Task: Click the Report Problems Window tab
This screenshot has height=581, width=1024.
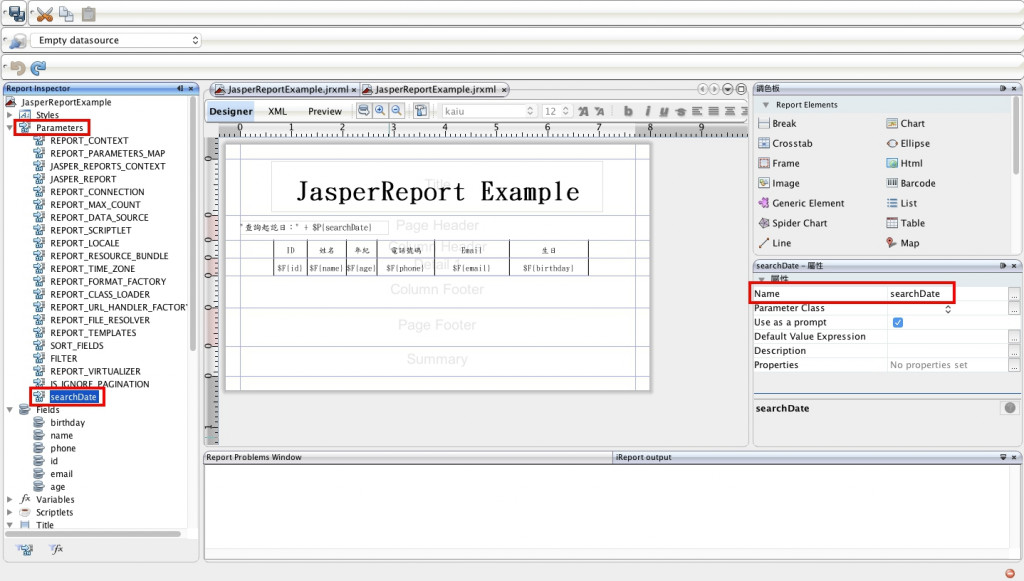Action: [254, 458]
